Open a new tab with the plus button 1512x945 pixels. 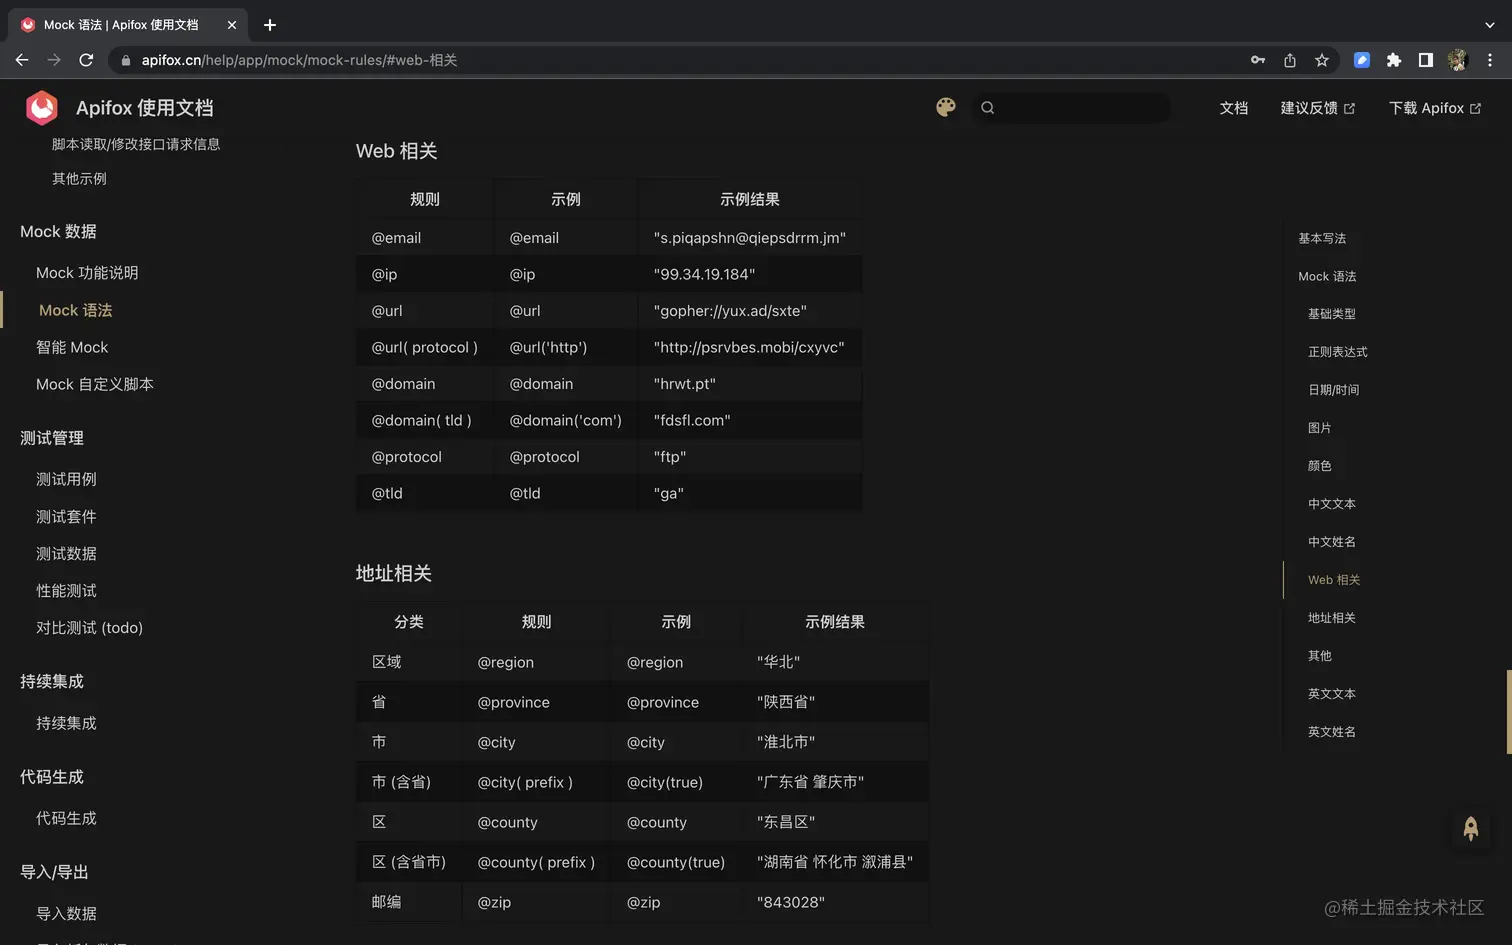(x=269, y=24)
